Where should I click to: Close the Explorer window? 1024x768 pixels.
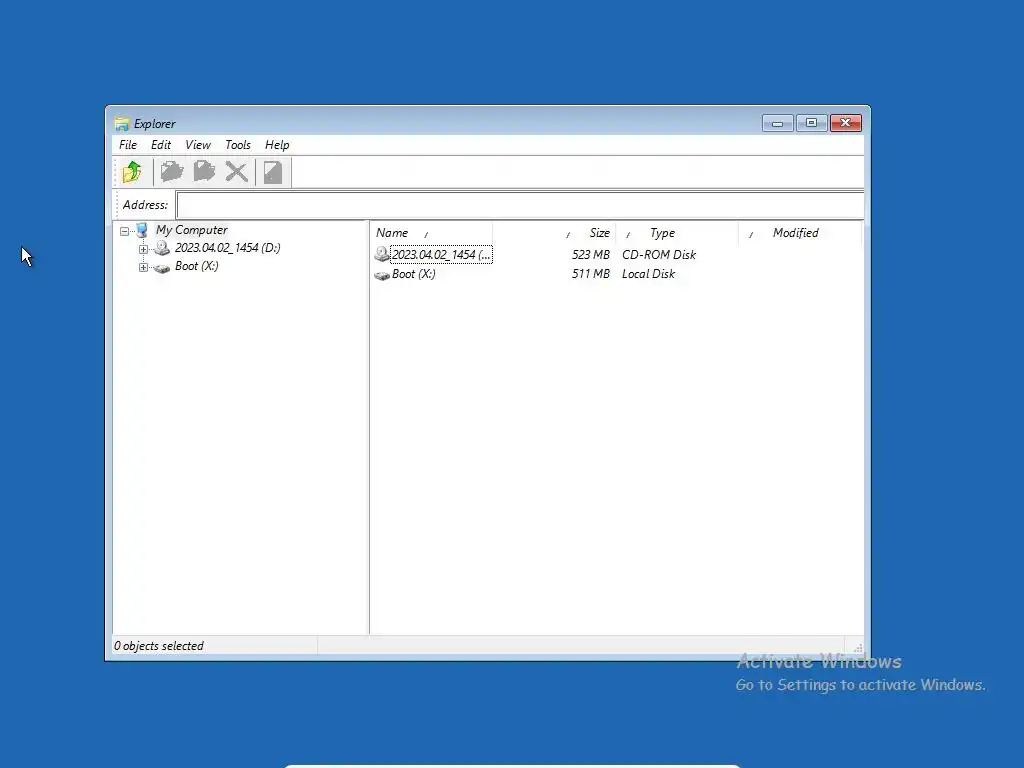click(846, 123)
